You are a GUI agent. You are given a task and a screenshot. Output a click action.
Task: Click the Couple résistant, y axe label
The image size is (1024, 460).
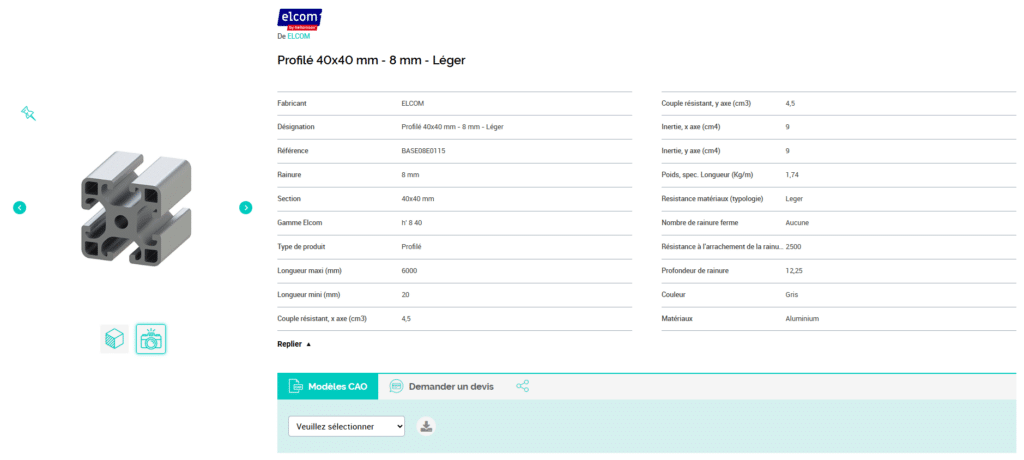706,103
